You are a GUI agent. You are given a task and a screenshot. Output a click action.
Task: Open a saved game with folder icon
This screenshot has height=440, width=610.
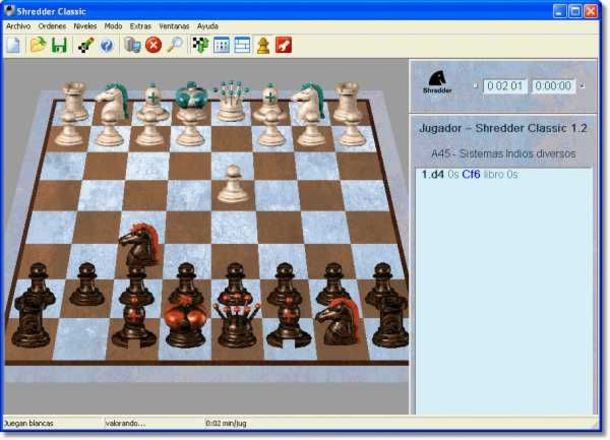coord(38,45)
